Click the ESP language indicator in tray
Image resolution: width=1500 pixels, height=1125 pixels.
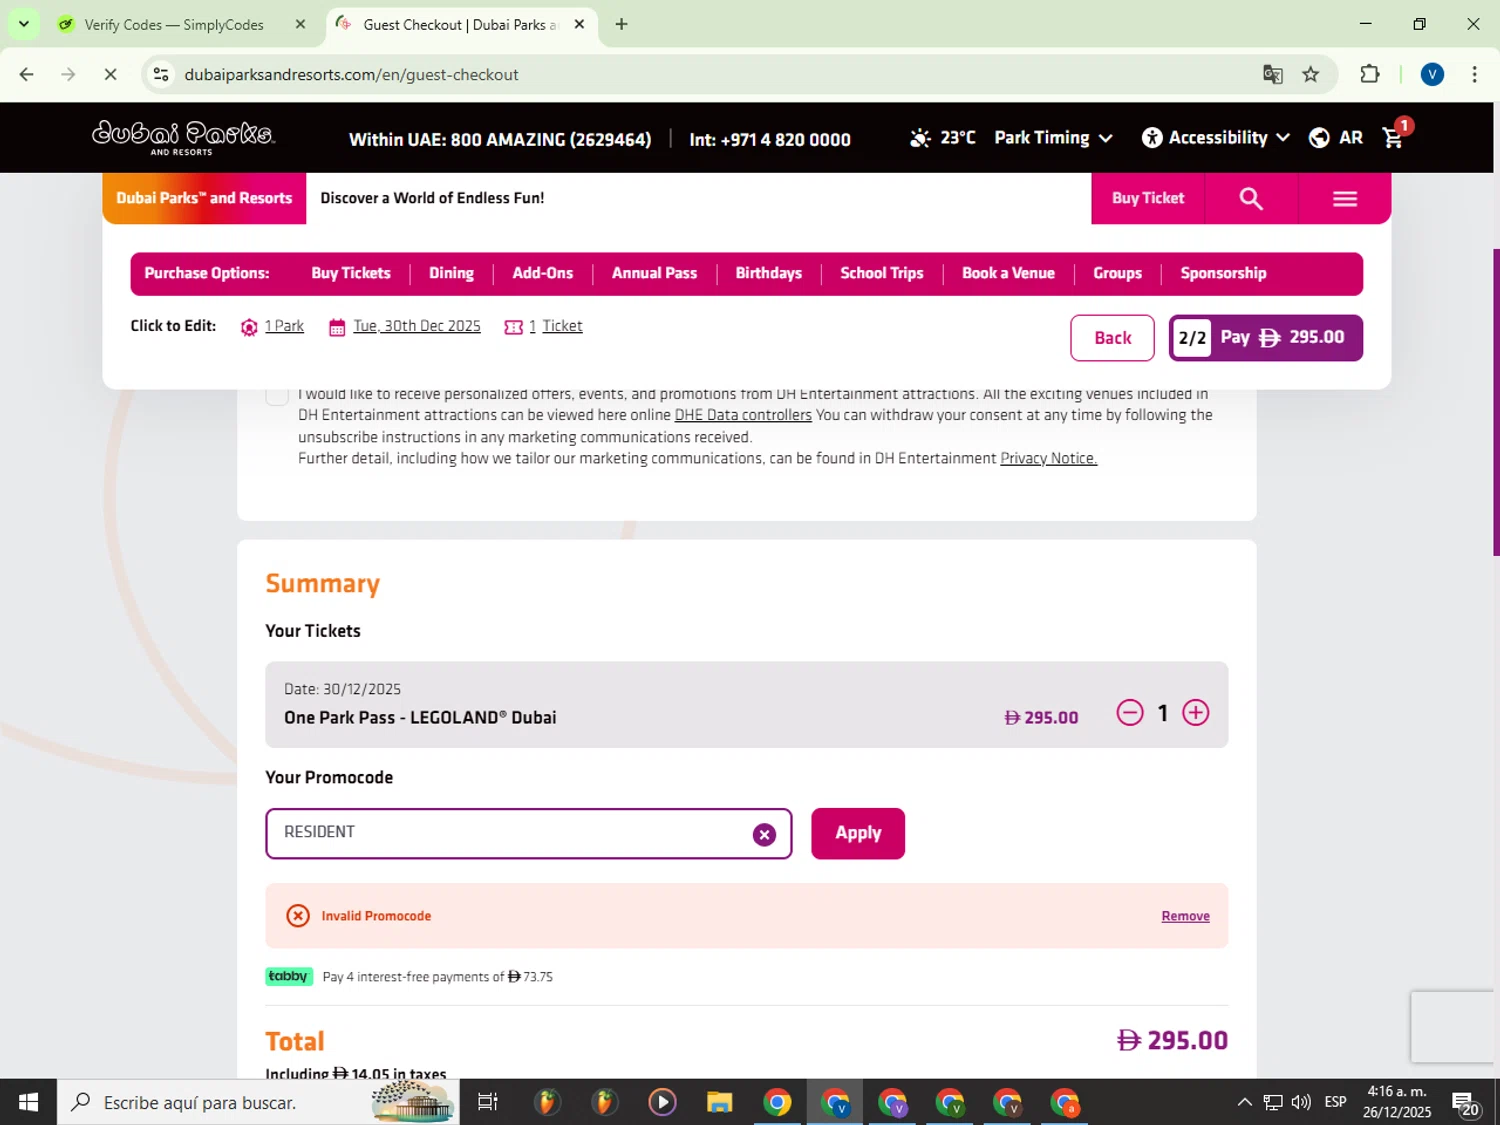coord(1335,1102)
